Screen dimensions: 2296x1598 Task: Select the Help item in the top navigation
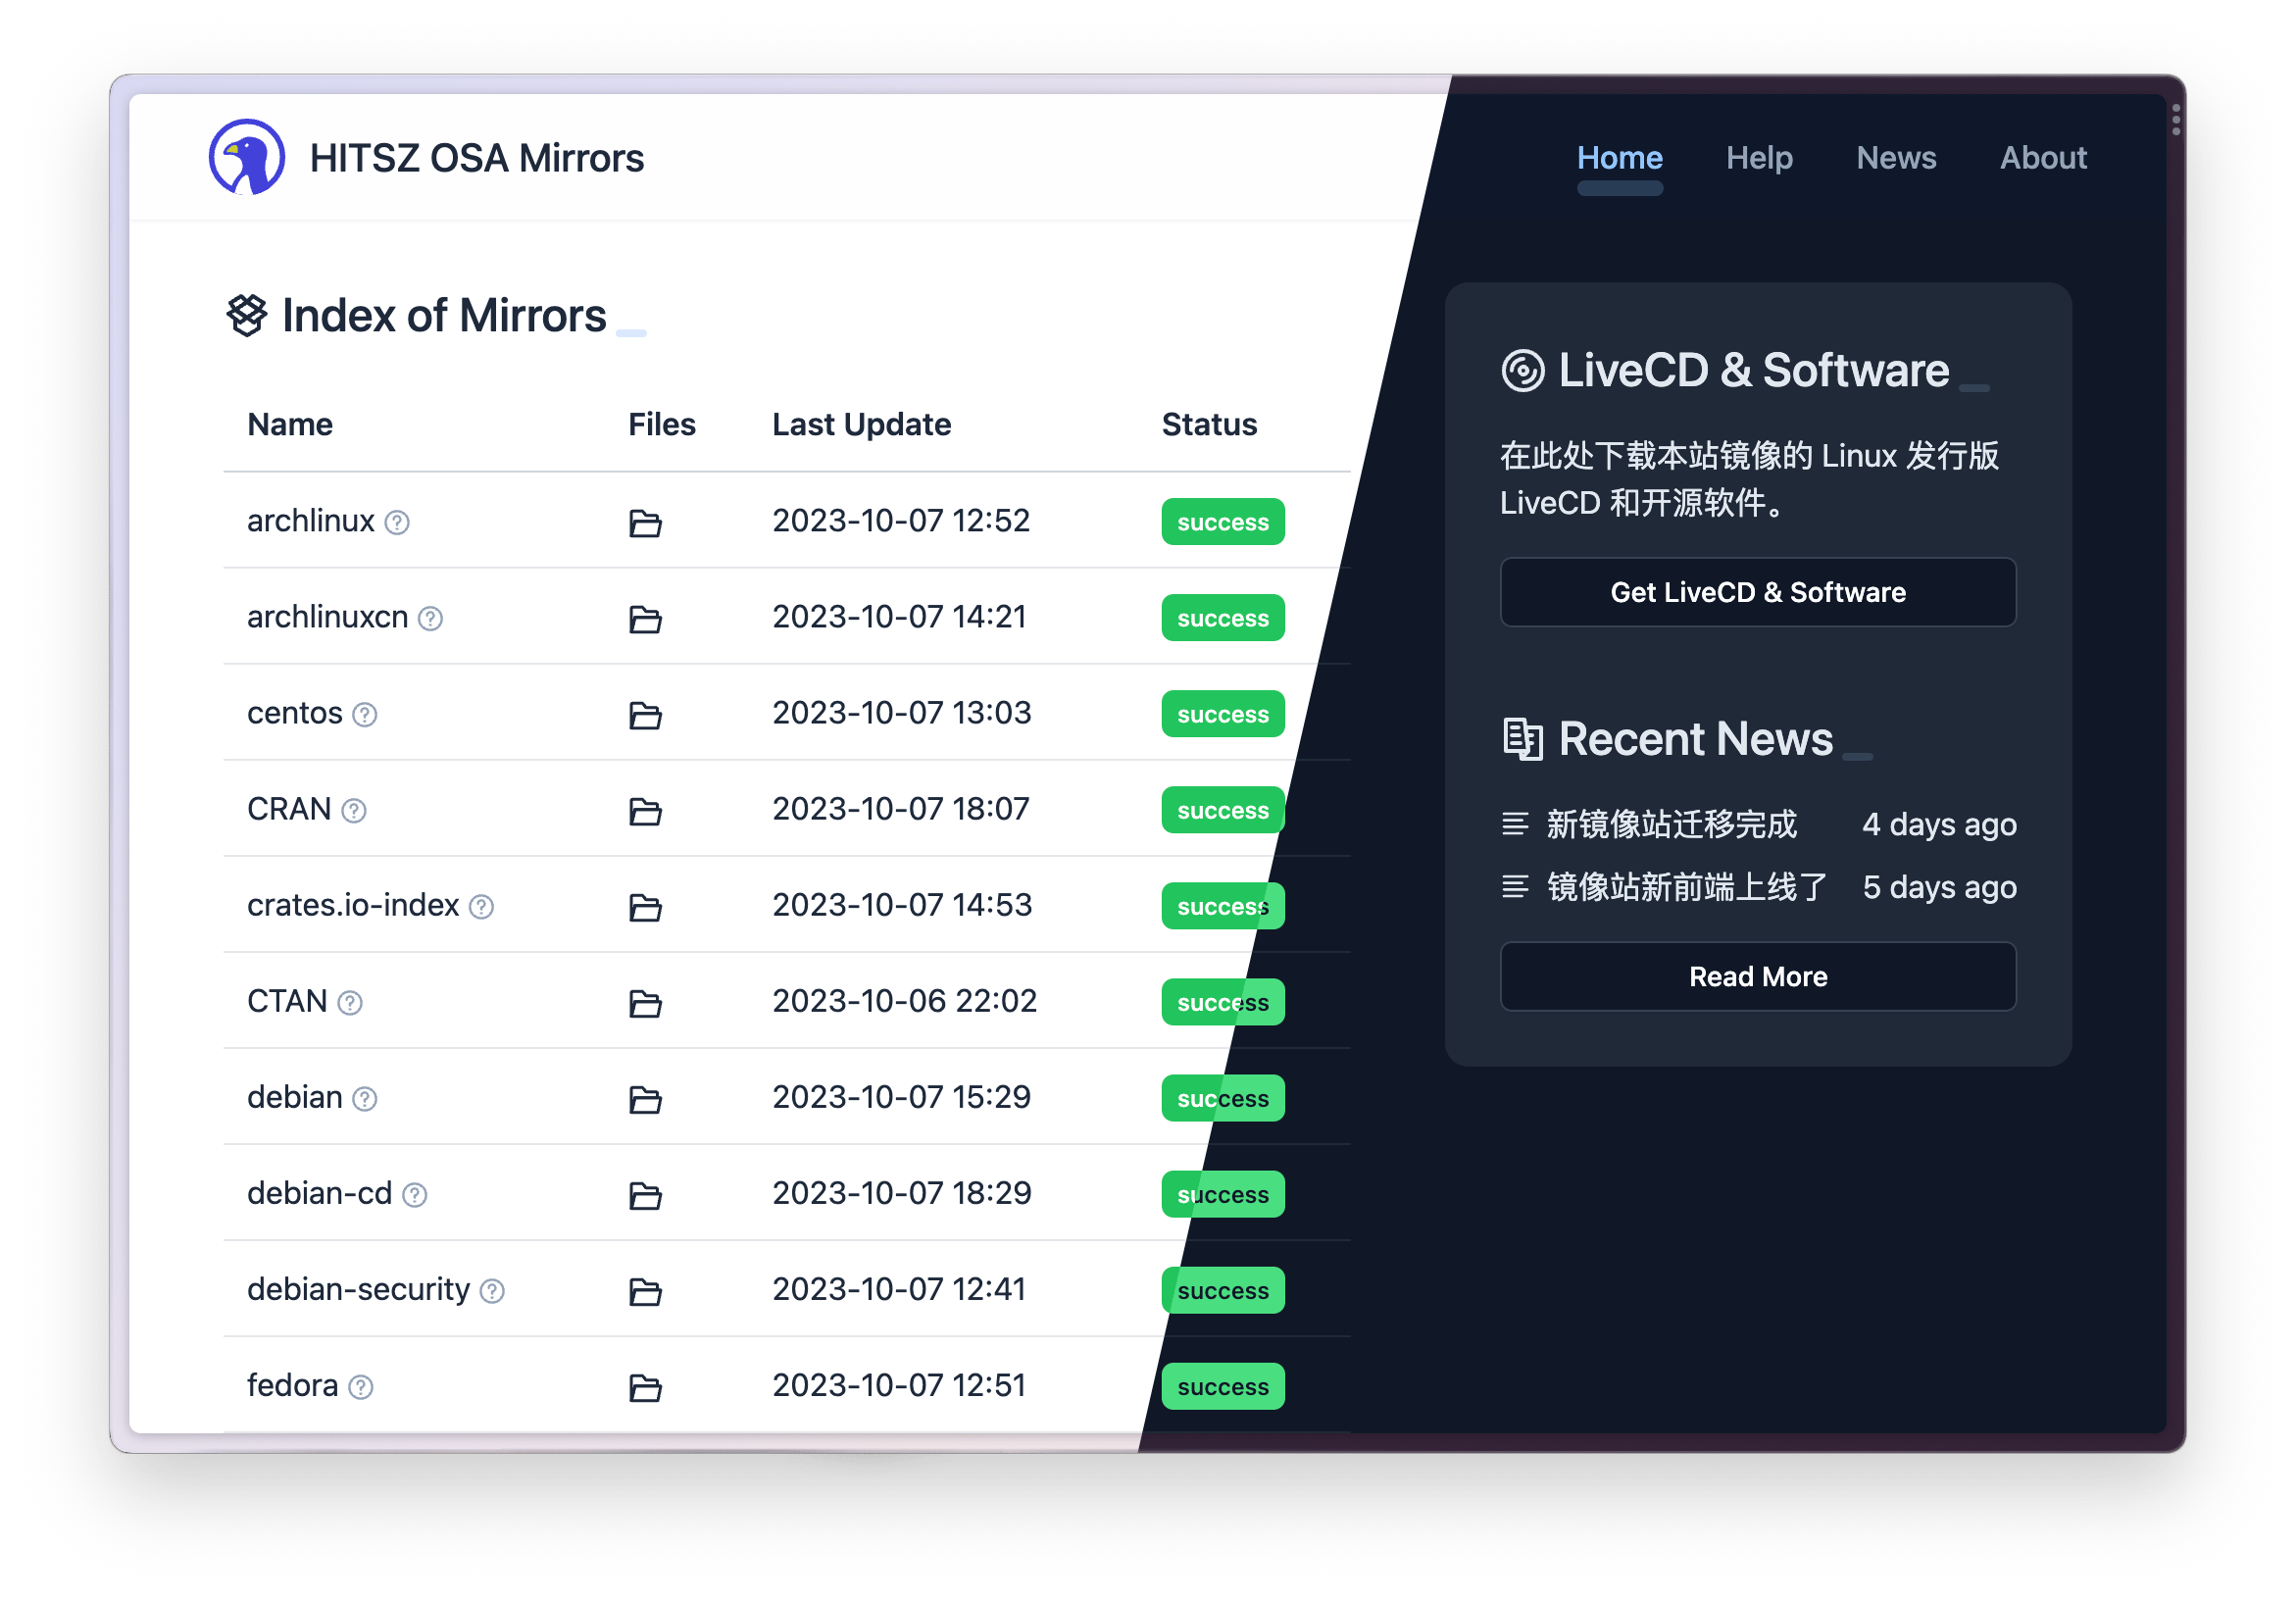click(1760, 157)
